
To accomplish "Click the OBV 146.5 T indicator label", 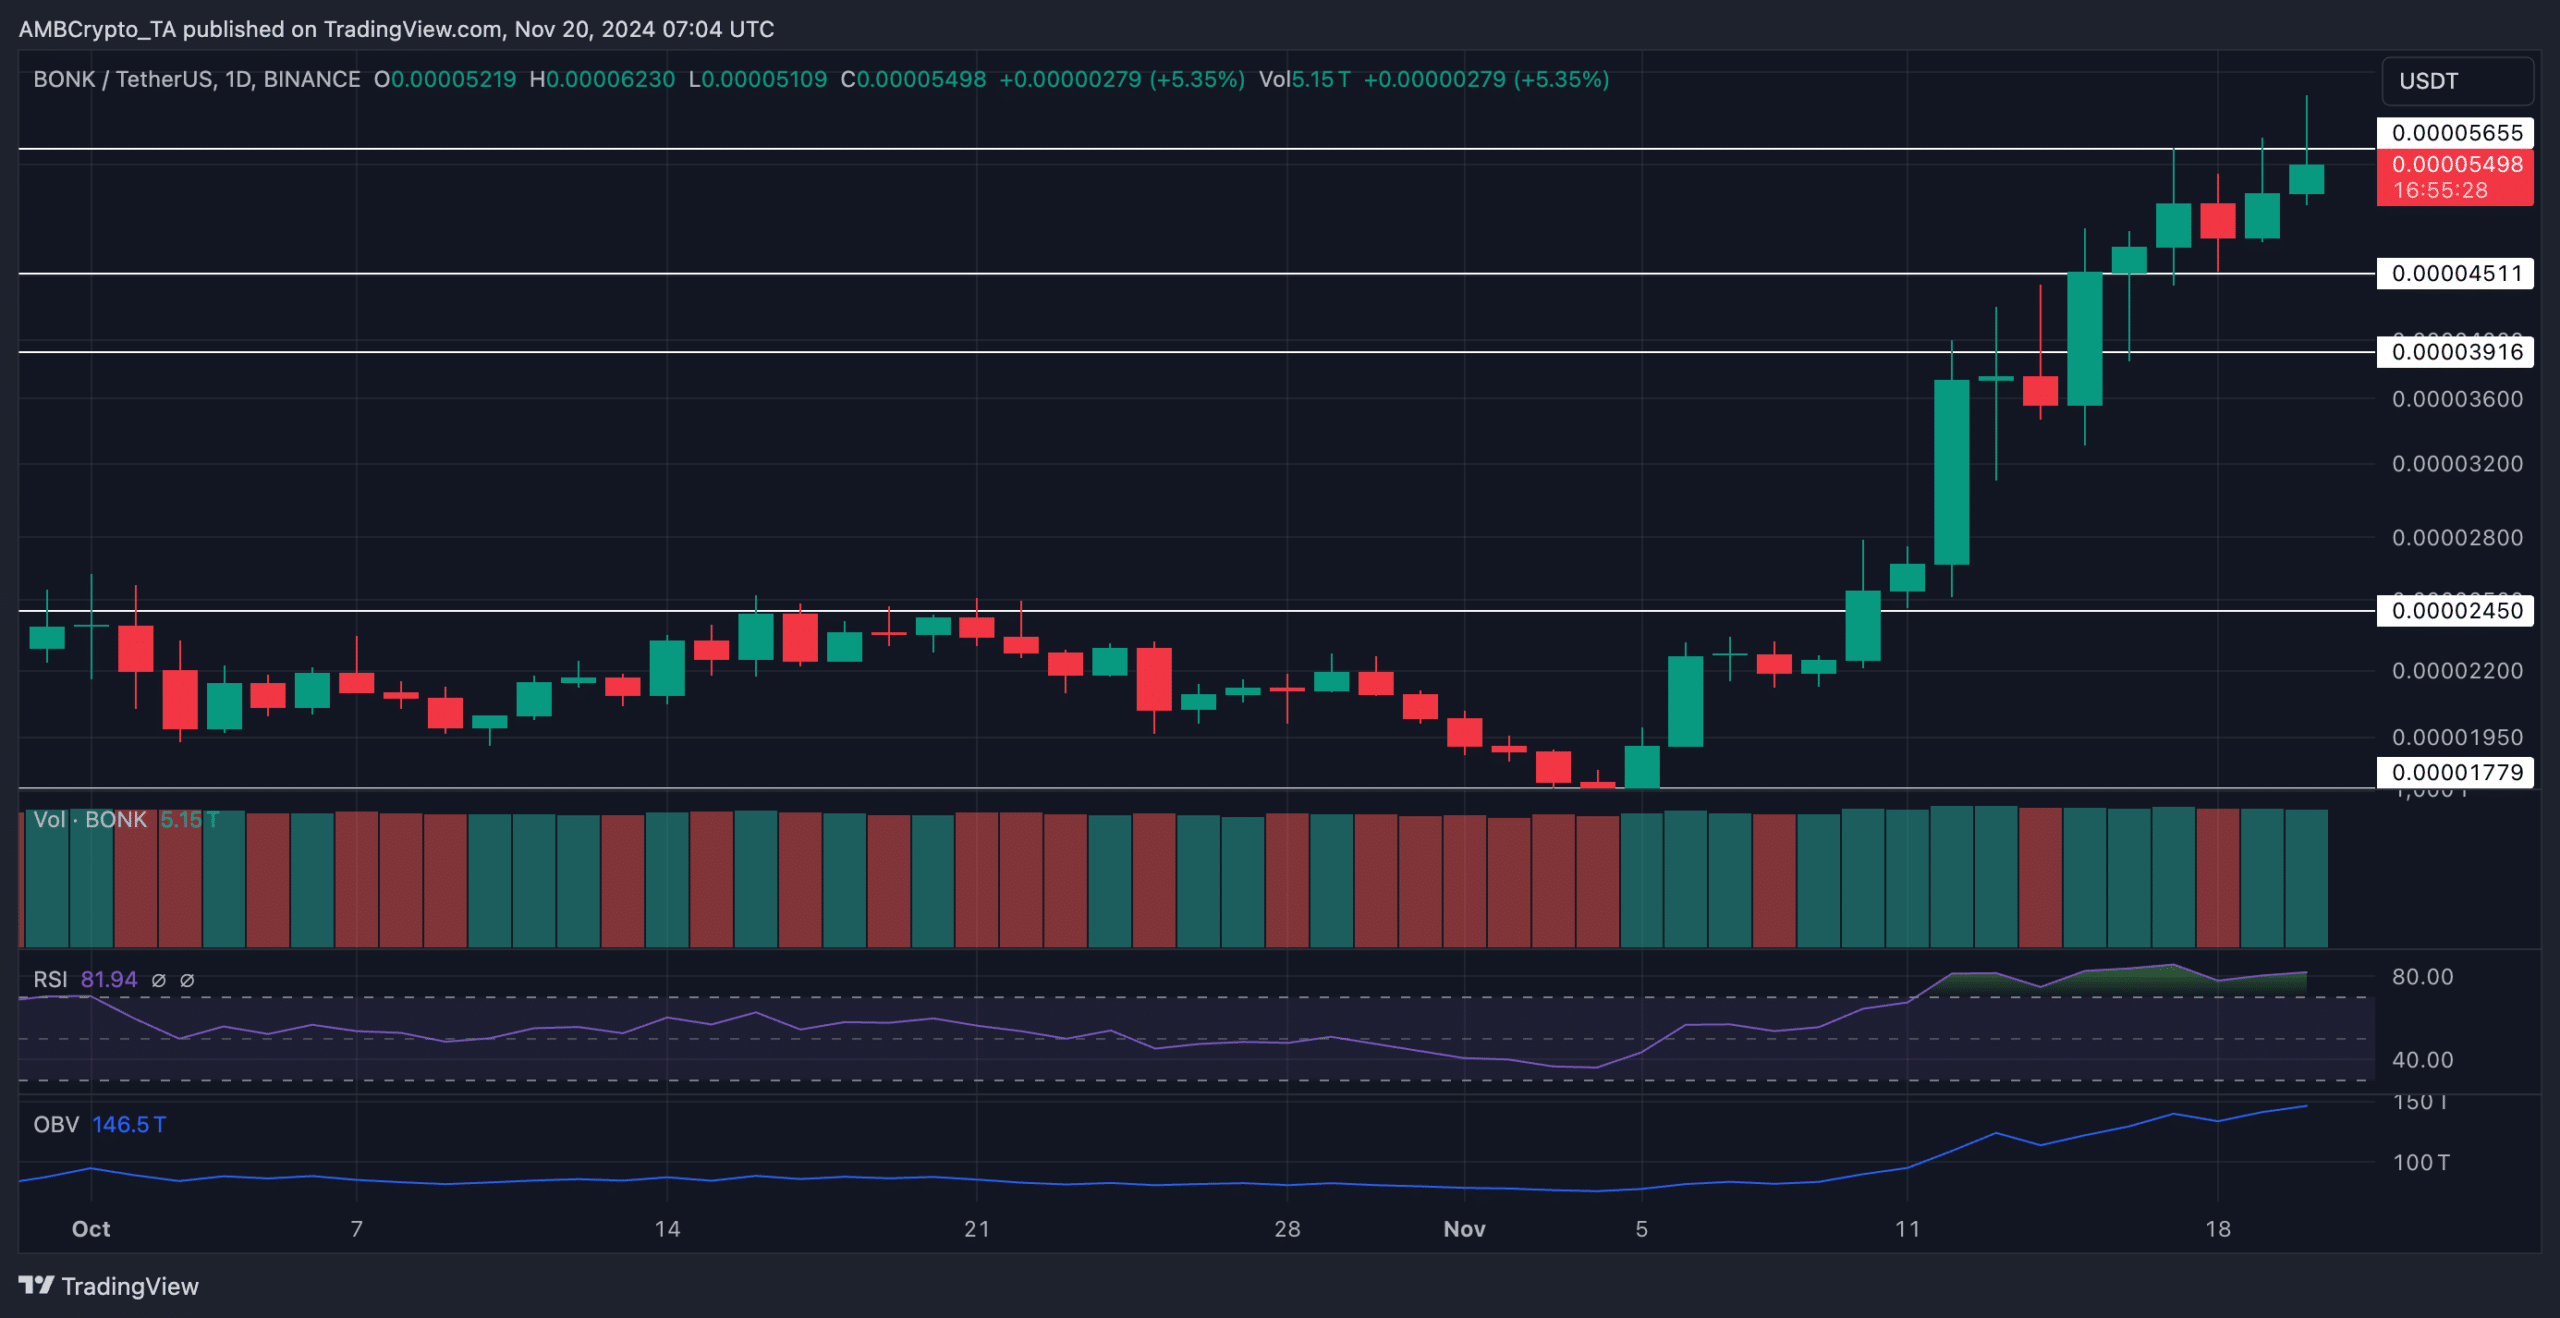I will tap(99, 1125).
